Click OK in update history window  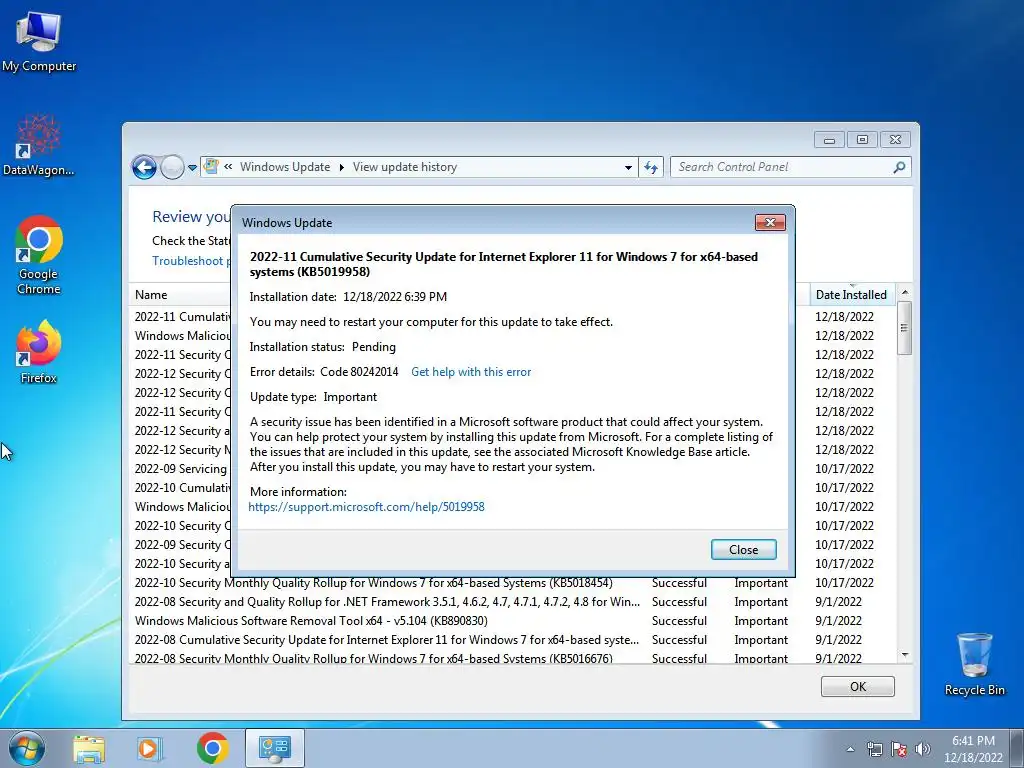pyautogui.click(x=857, y=686)
